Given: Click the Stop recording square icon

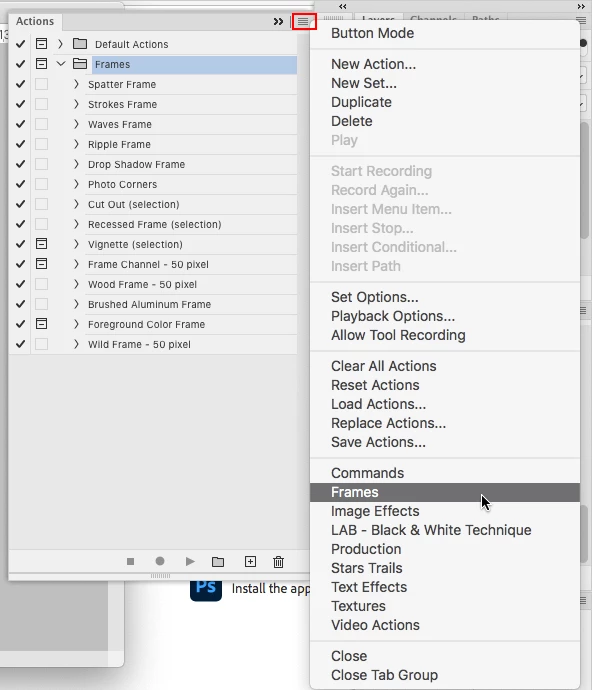Looking at the screenshot, I should (130, 562).
